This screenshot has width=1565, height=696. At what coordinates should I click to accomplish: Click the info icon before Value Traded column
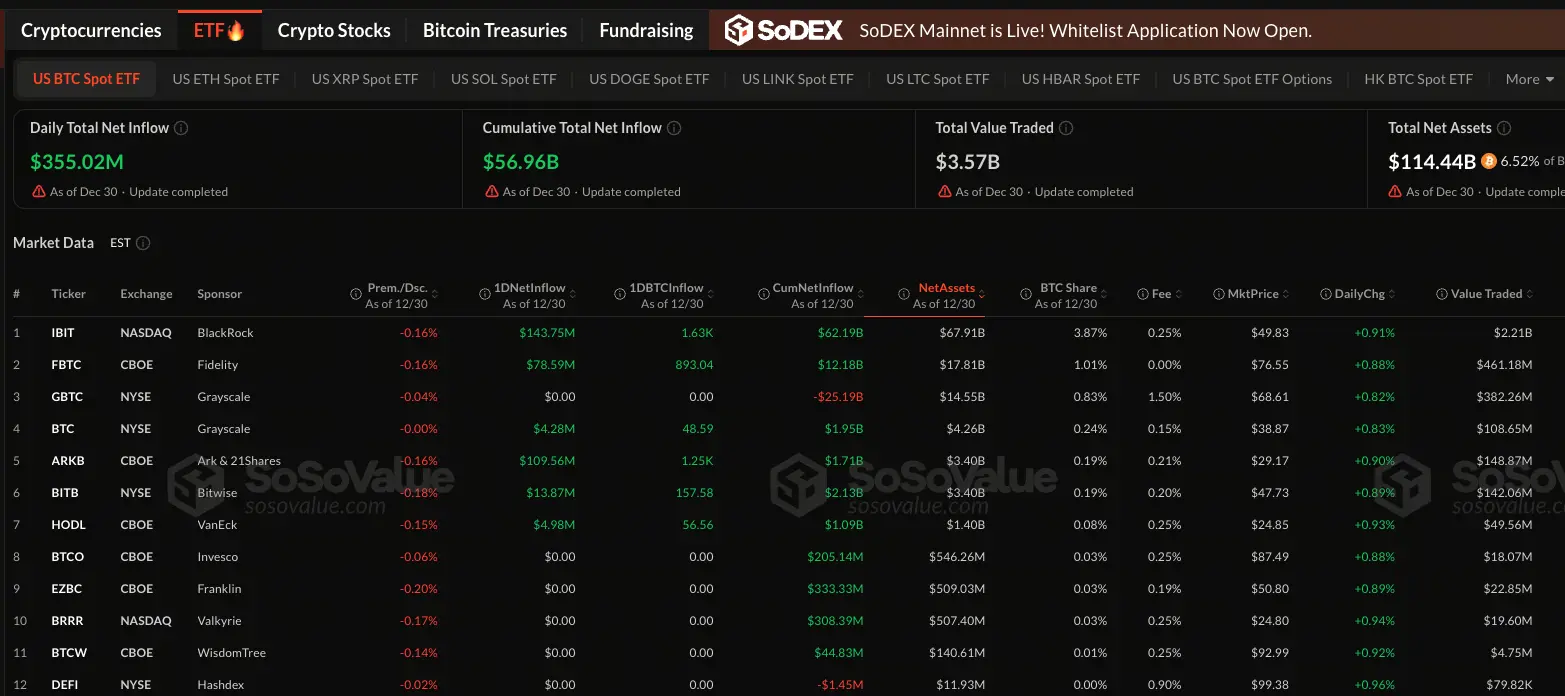coord(1442,294)
